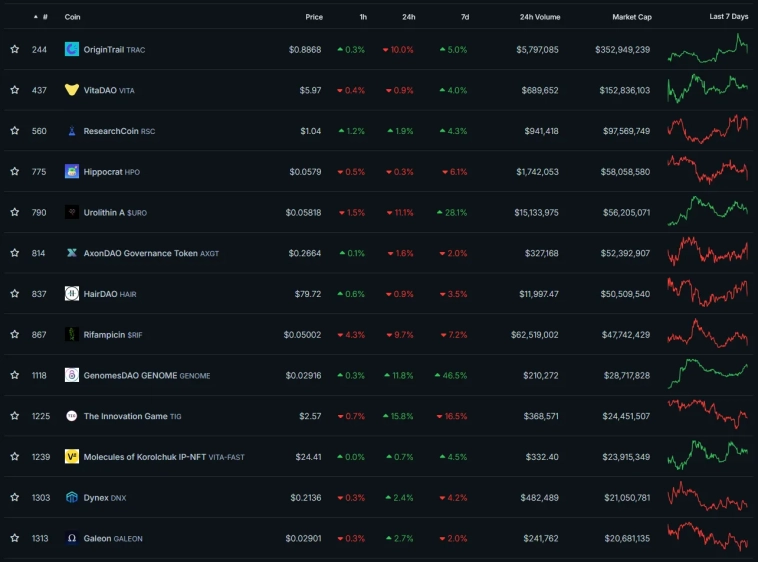Screen dimensions: 758x562
Task: Sort table by Market Cap header
Action: tap(631, 17)
